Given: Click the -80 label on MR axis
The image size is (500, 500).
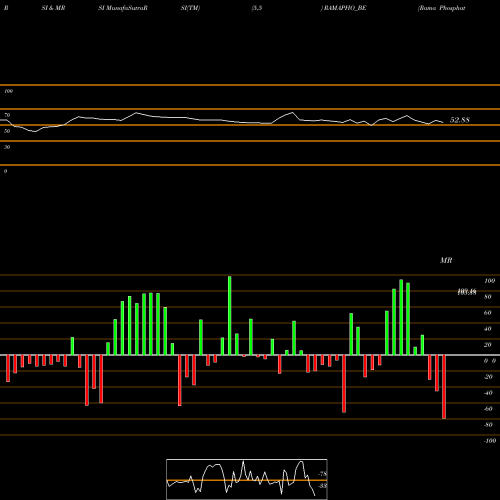Looking at the screenshot, I should 488,425.
